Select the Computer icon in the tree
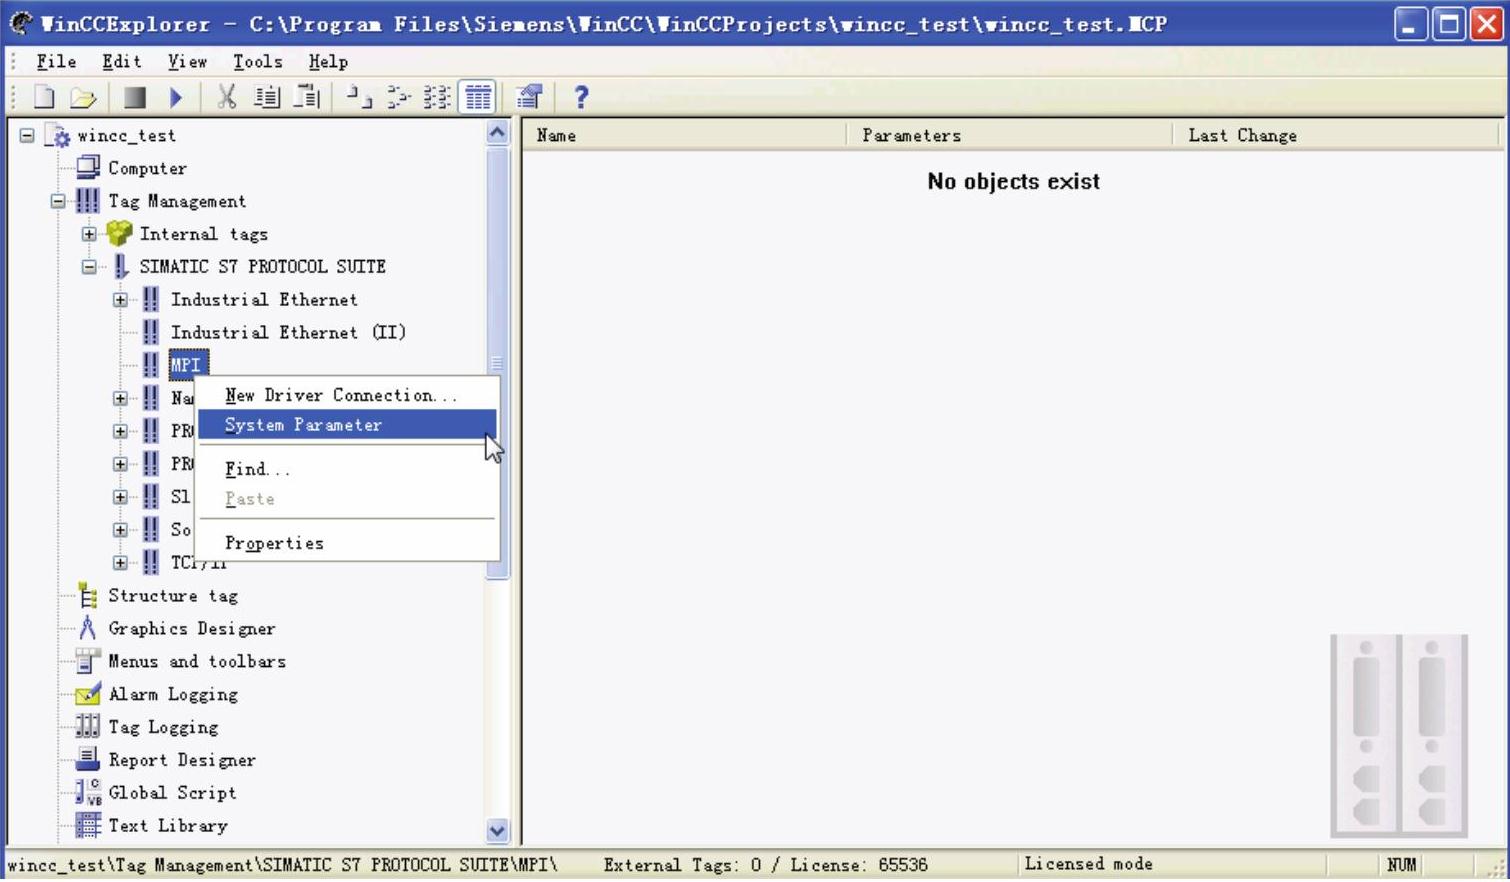This screenshot has width=1510, height=882. point(88,167)
